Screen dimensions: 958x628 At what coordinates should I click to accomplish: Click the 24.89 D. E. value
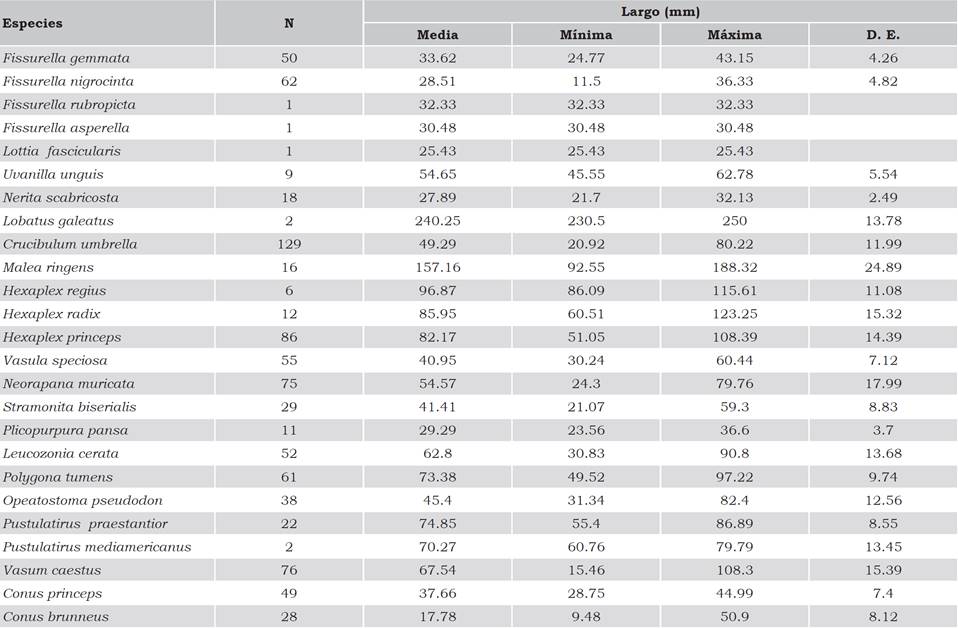pos(883,267)
